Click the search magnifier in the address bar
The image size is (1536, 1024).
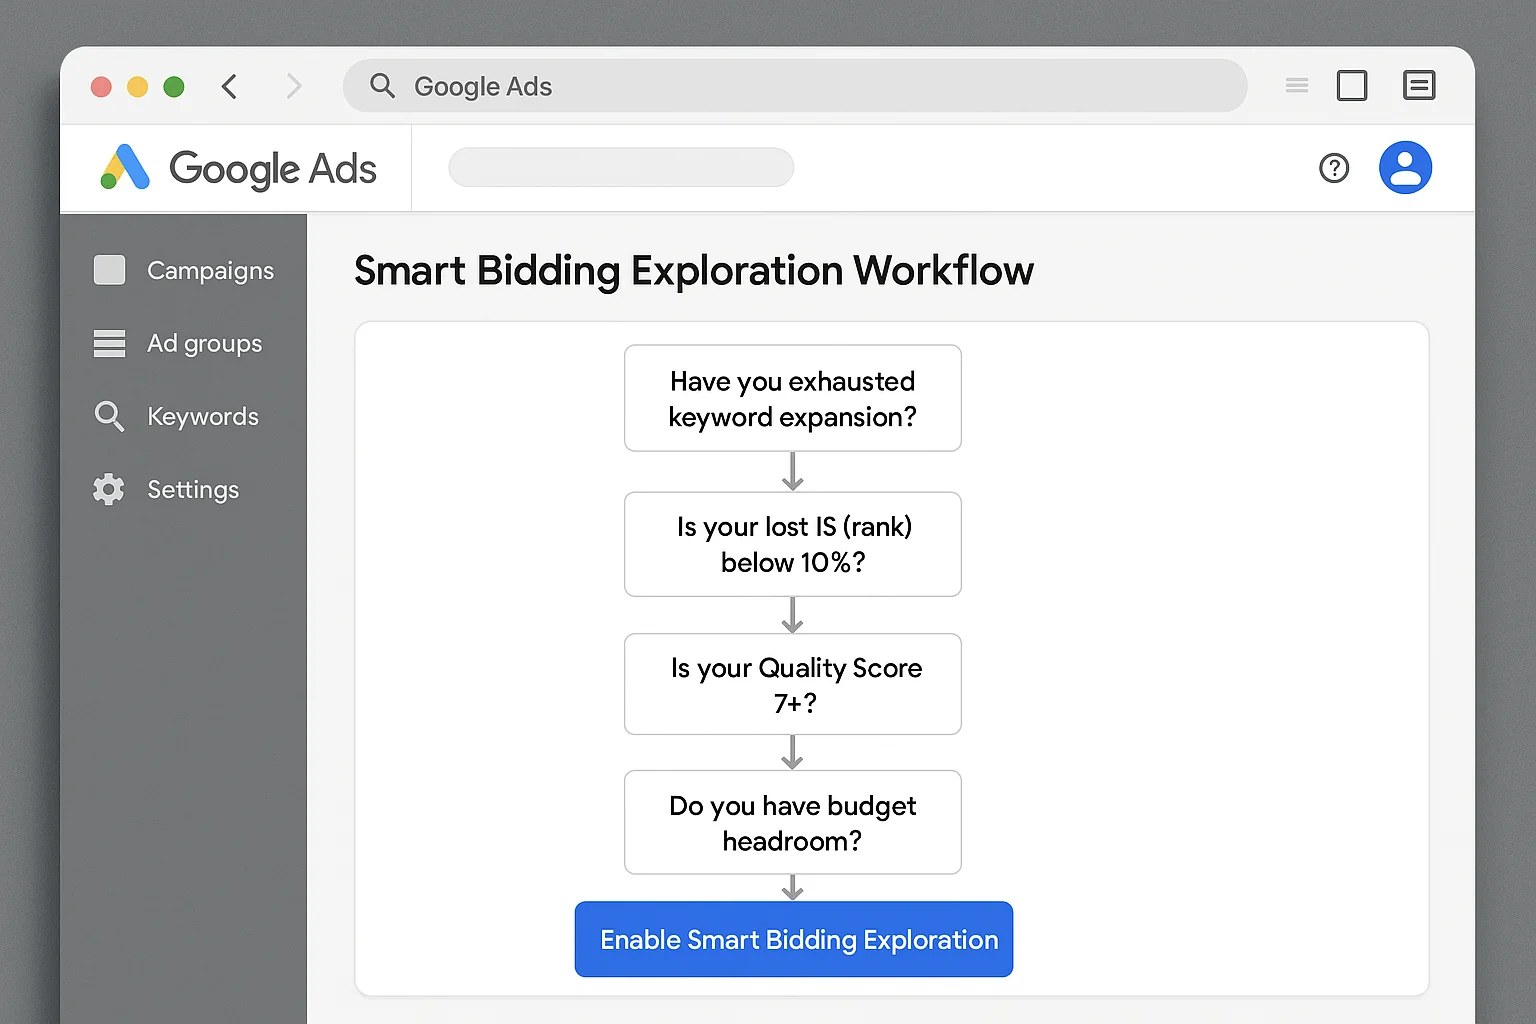pos(383,86)
